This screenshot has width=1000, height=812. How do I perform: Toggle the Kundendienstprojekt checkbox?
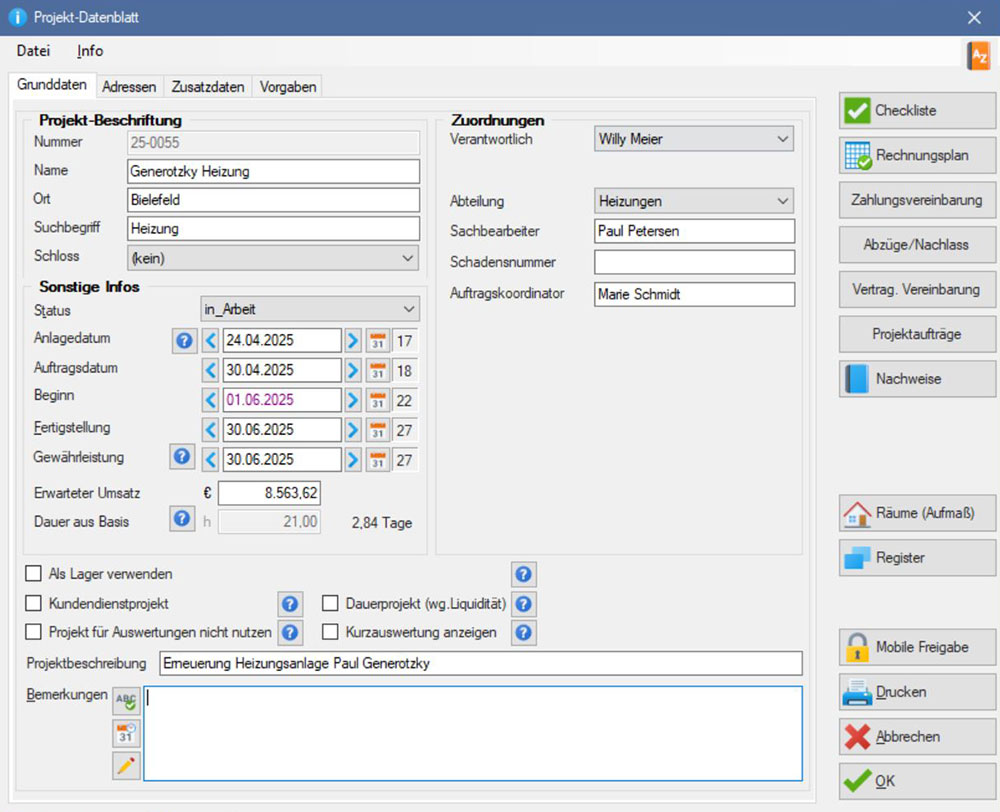(x=34, y=604)
